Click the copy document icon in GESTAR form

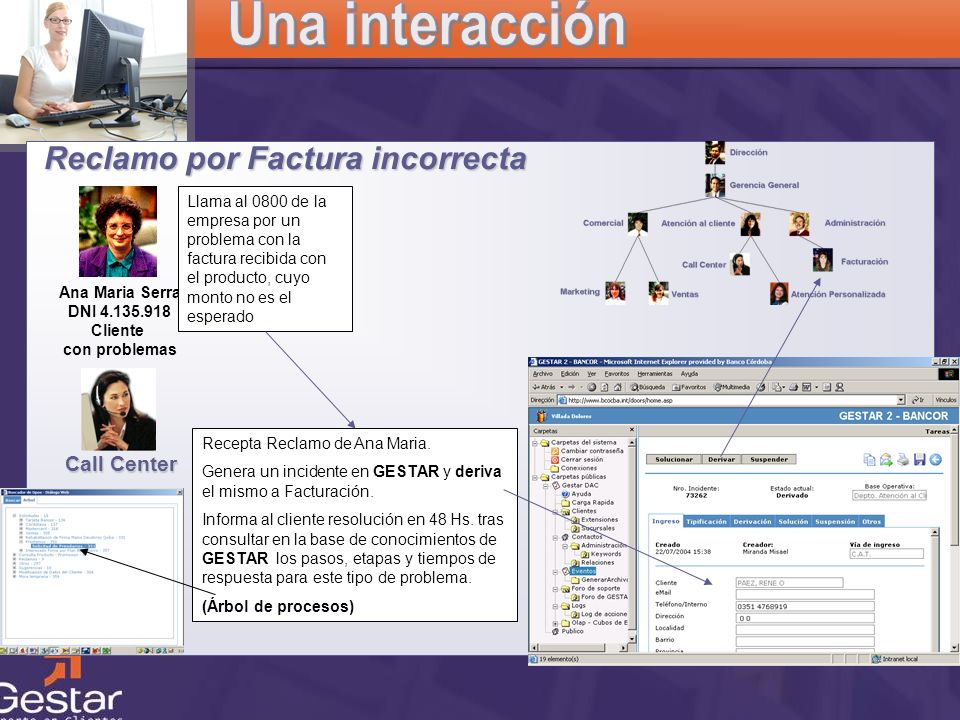coord(869,459)
